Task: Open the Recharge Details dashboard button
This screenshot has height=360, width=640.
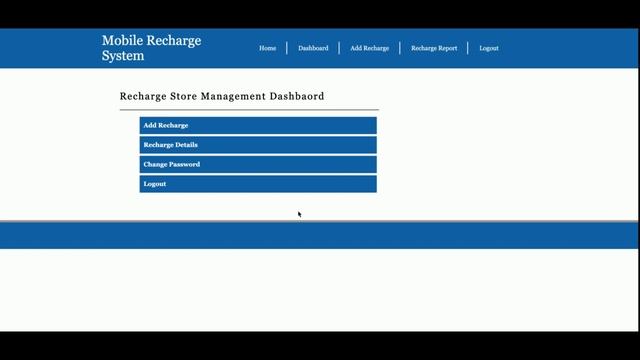Action: click(x=258, y=145)
